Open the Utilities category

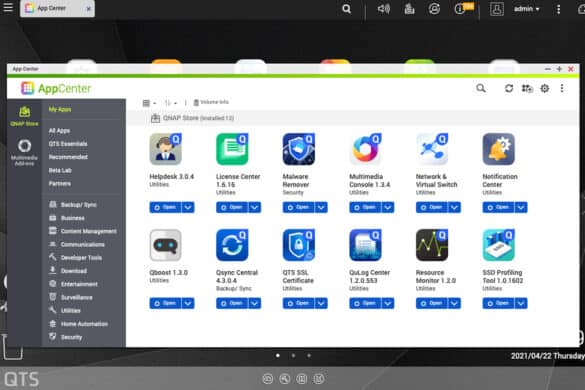coord(65,311)
